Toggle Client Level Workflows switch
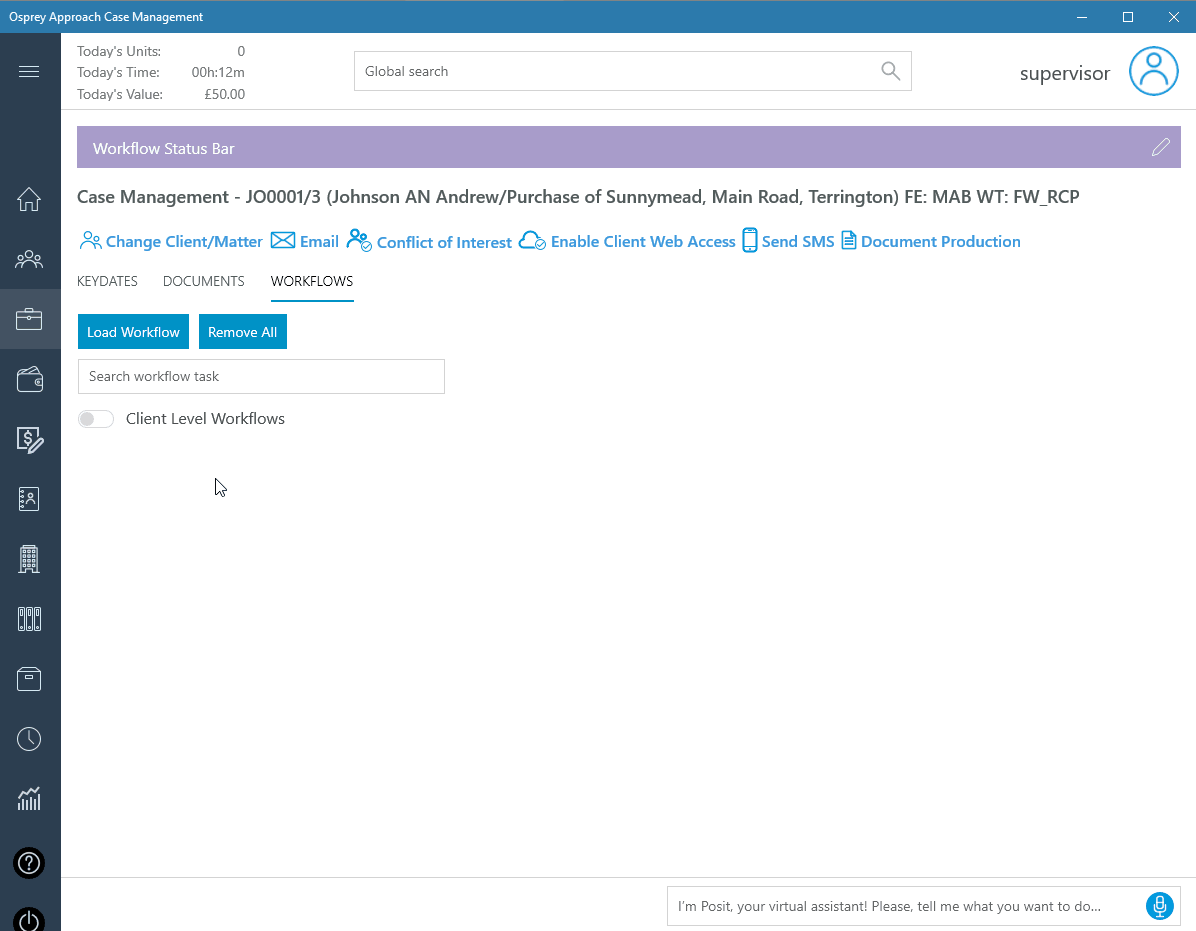Image resolution: width=1196 pixels, height=931 pixels. [95, 419]
